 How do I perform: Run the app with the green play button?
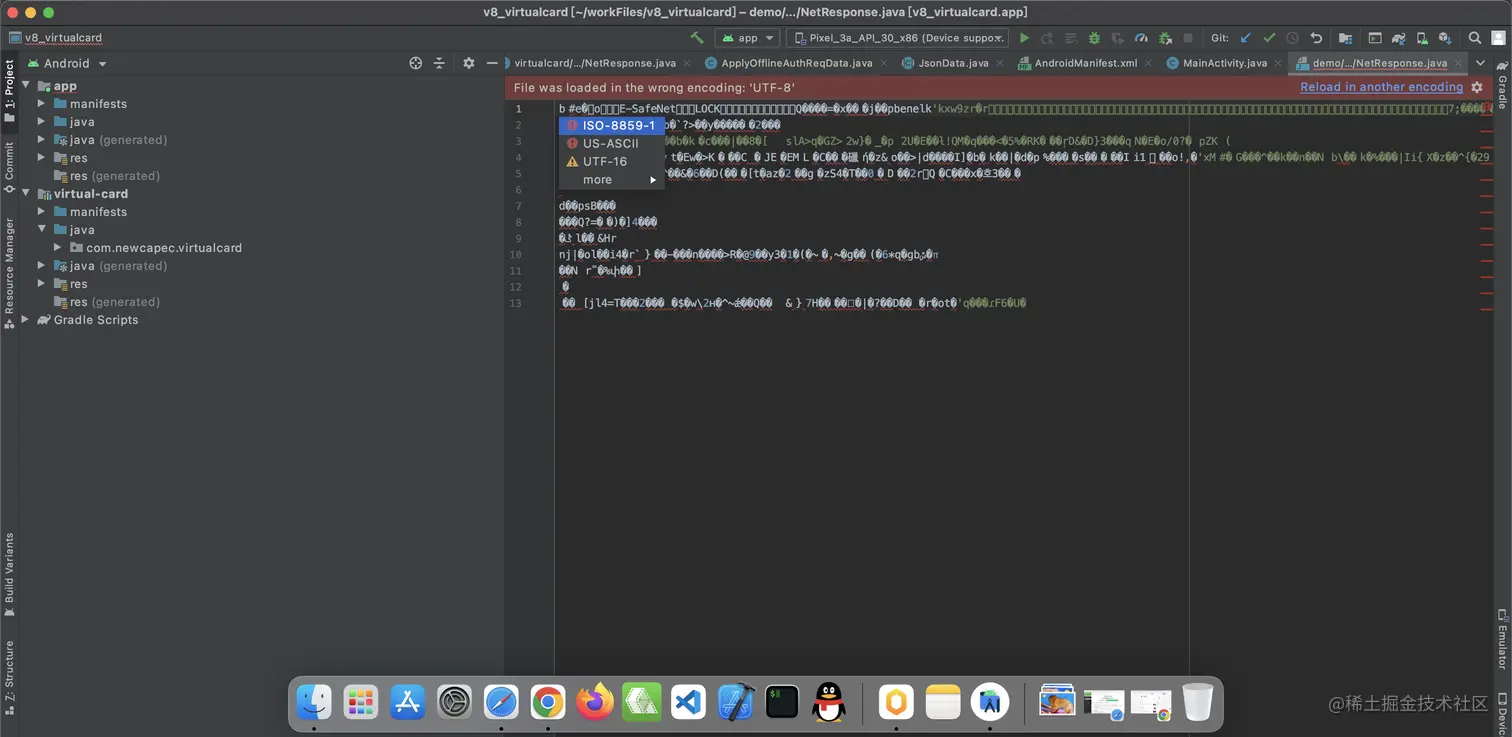pyautogui.click(x=1024, y=38)
